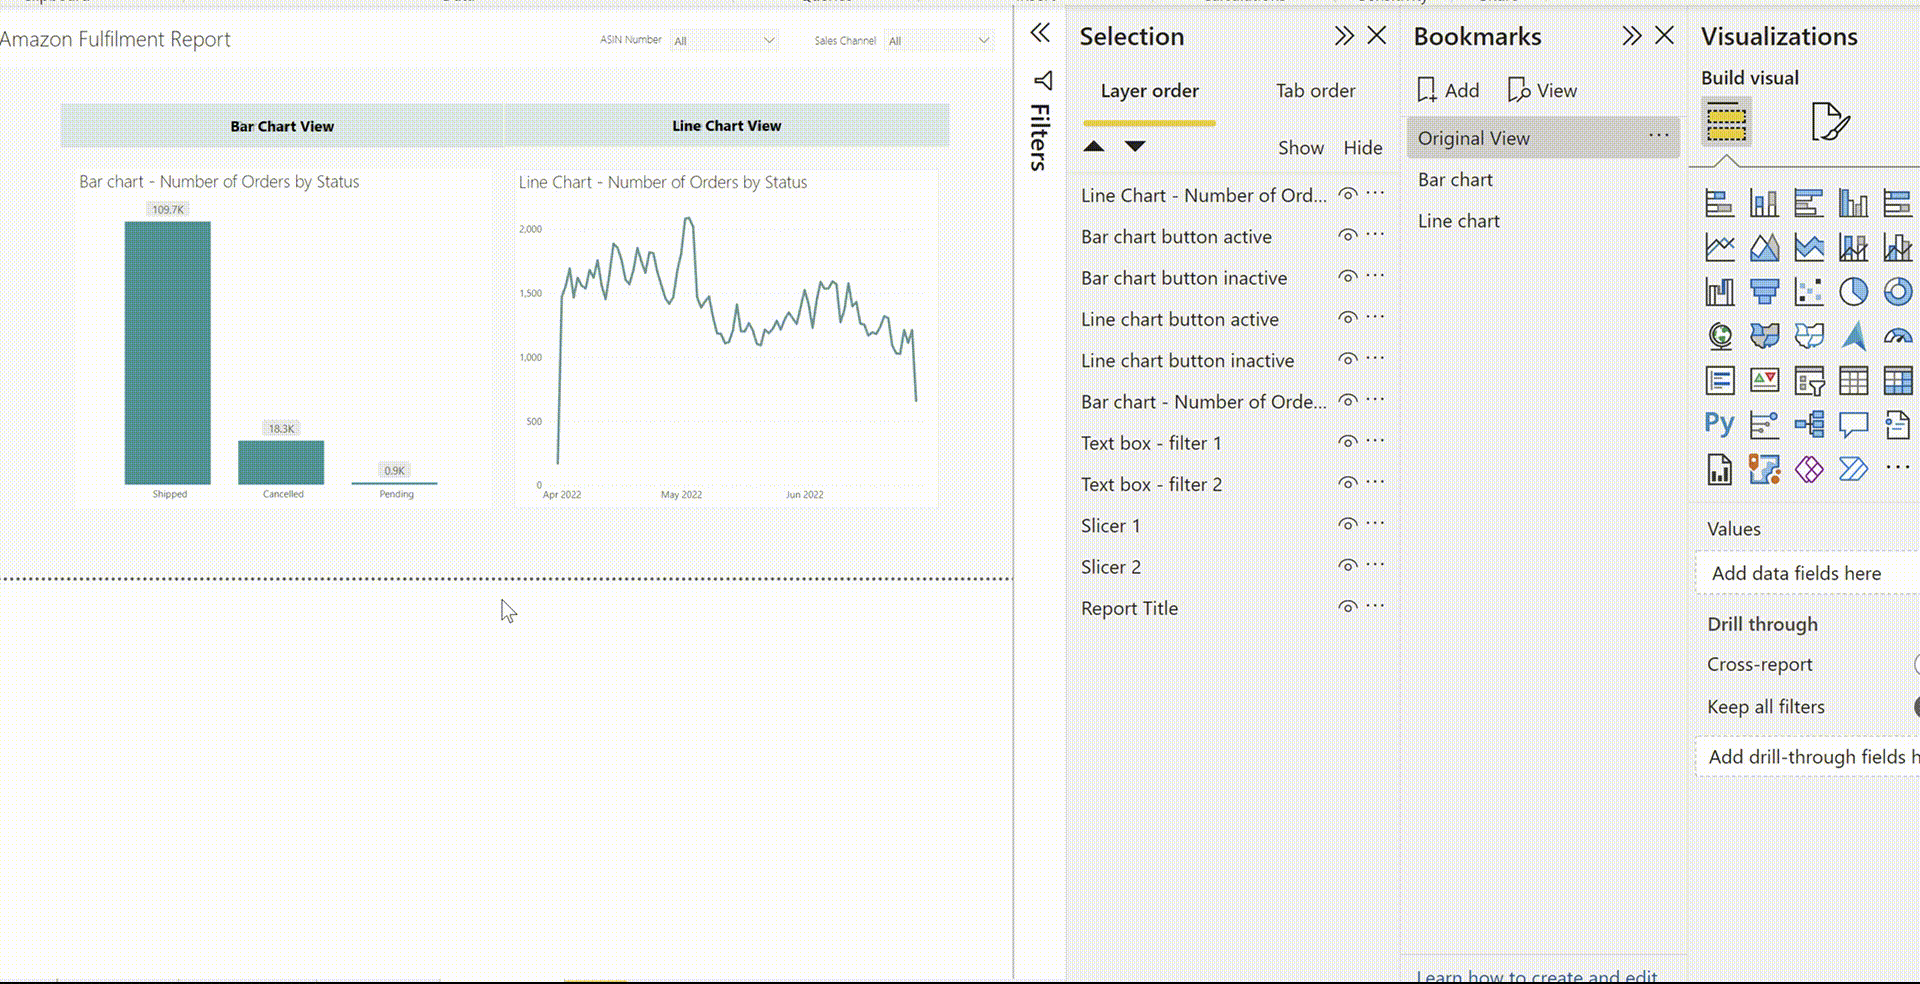Click the View bookmarks button
The width and height of the screenshot is (1920, 984).
point(1541,89)
